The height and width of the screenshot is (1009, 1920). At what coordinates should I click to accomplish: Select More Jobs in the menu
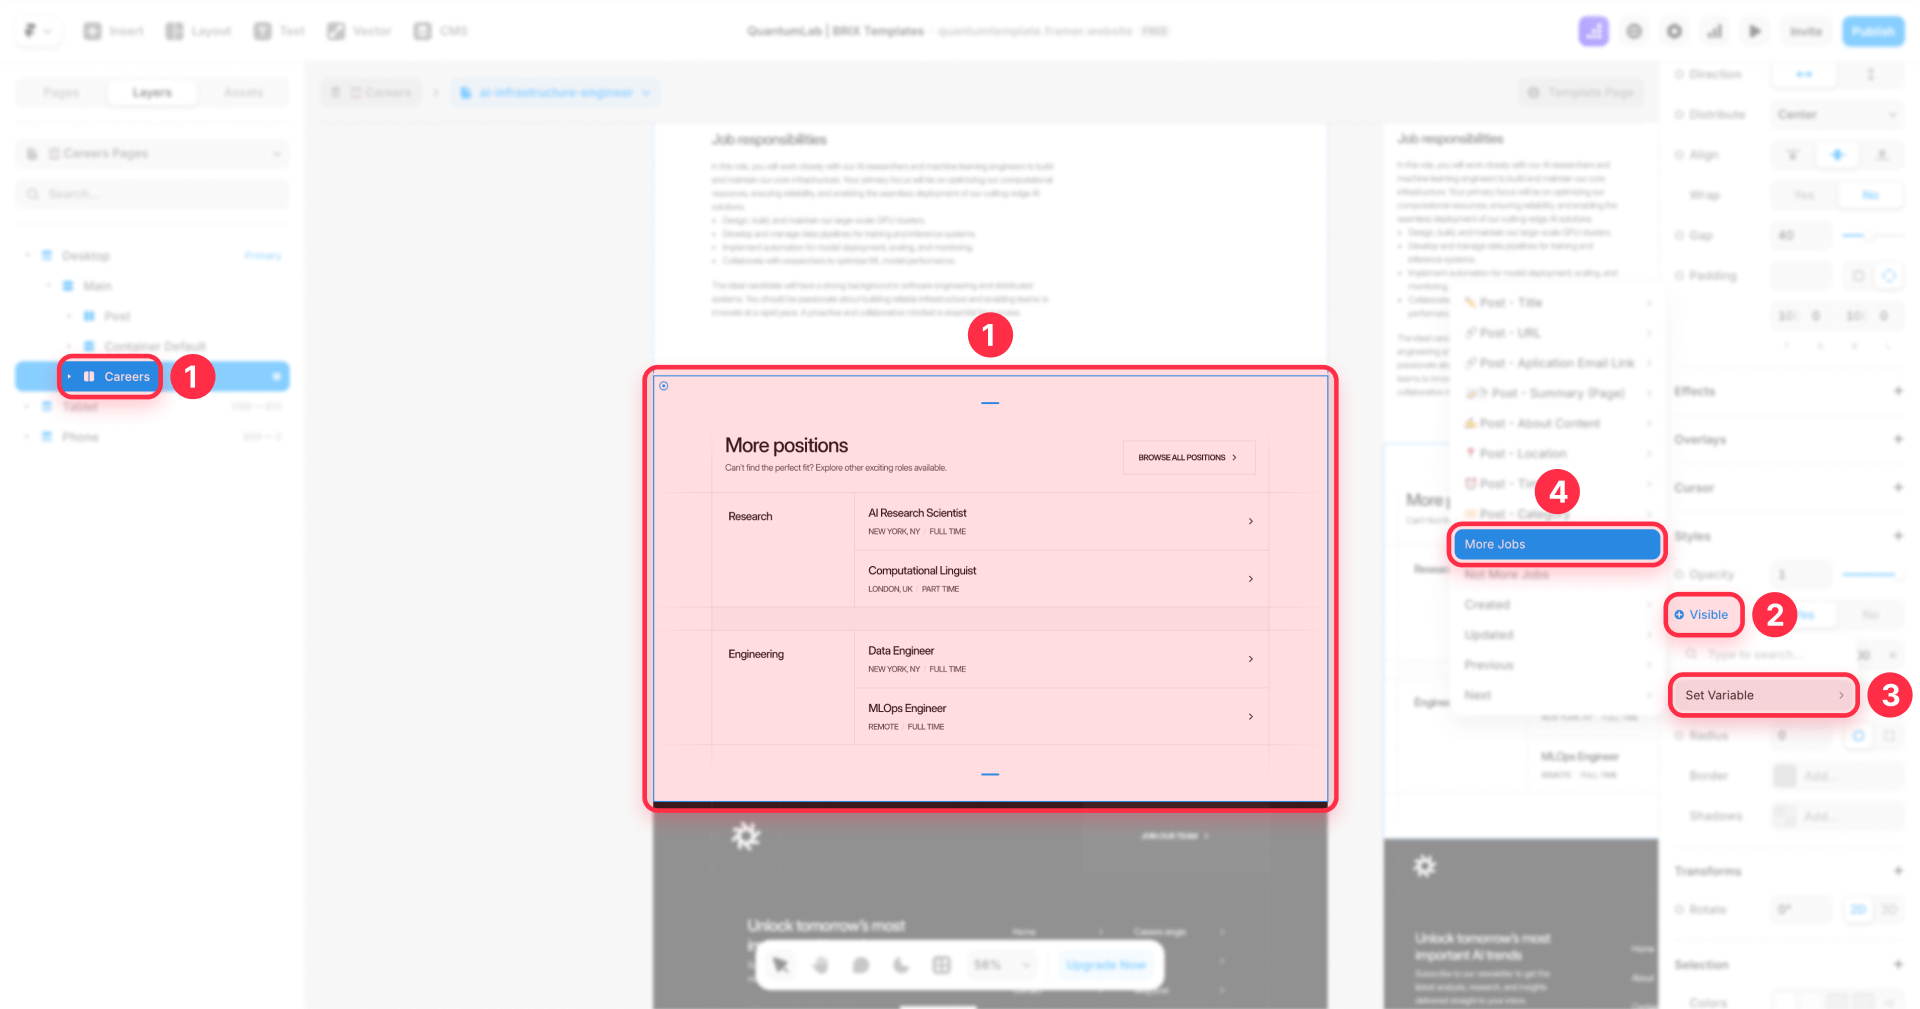(x=1554, y=544)
